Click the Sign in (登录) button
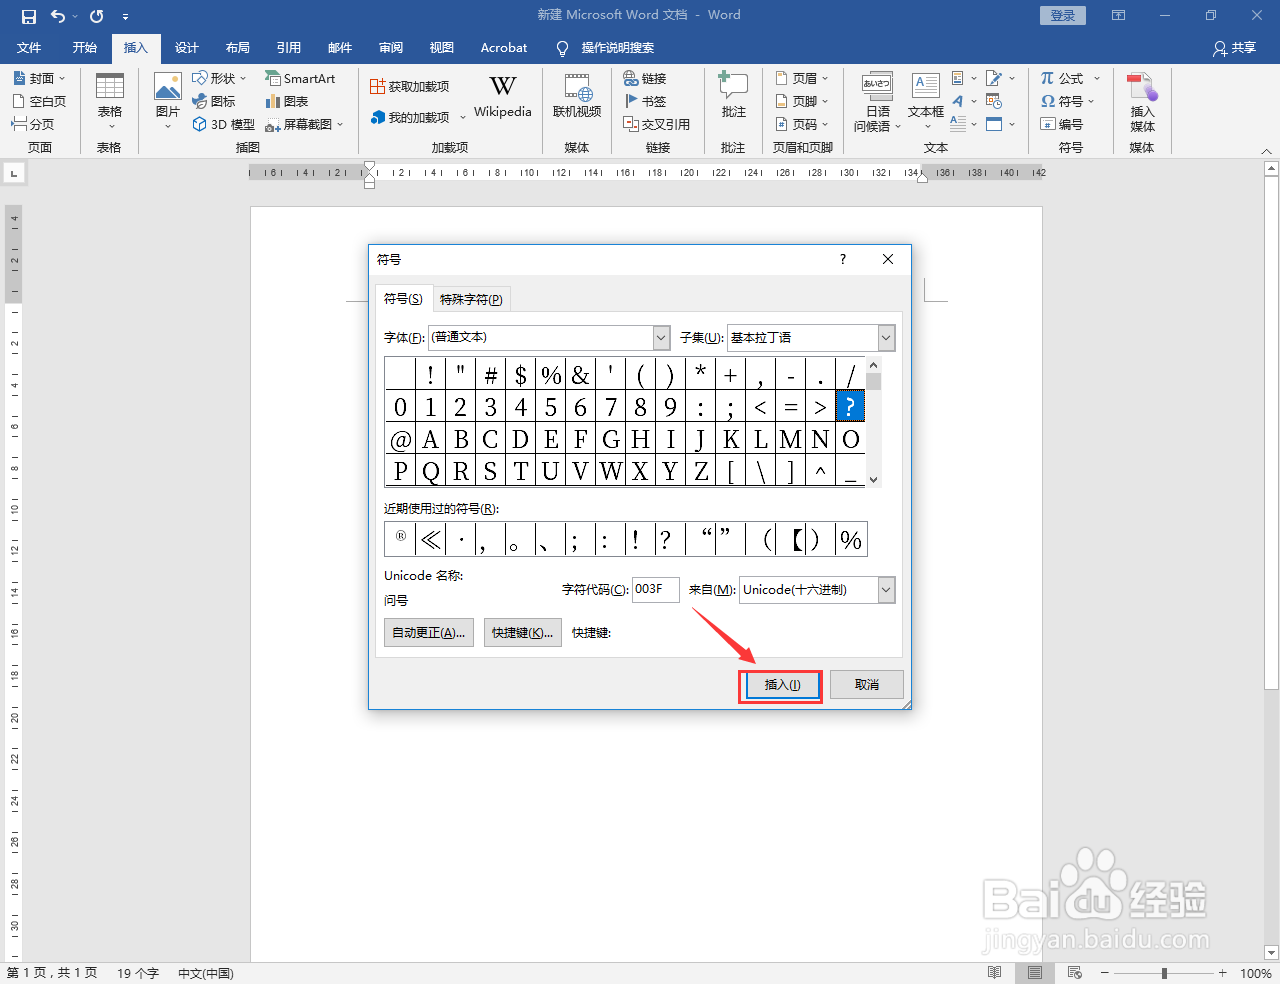Image resolution: width=1280 pixels, height=984 pixels. [1063, 16]
